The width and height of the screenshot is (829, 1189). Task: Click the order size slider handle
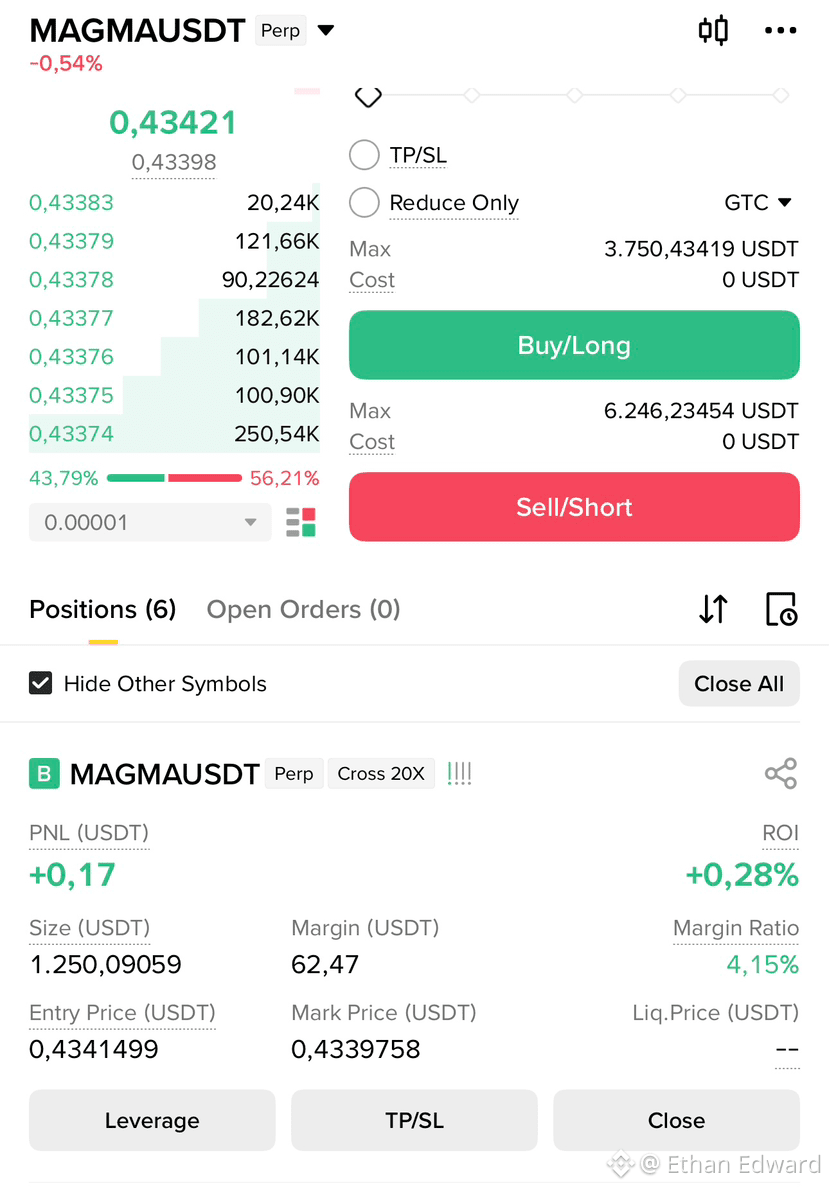(x=368, y=96)
